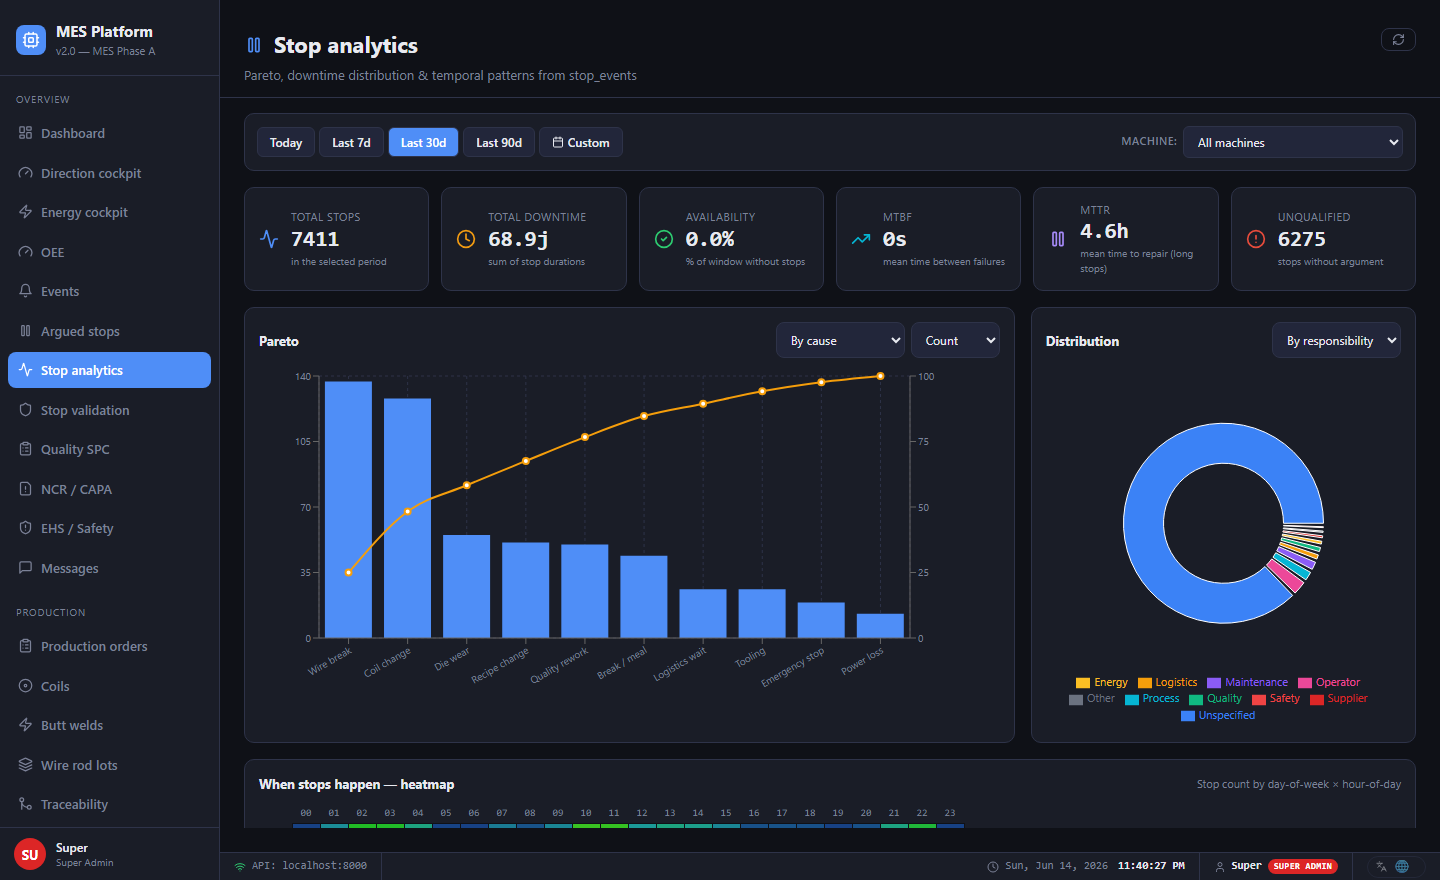1440x880 pixels.
Task: Navigate to Traceability
Action: click(110, 804)
